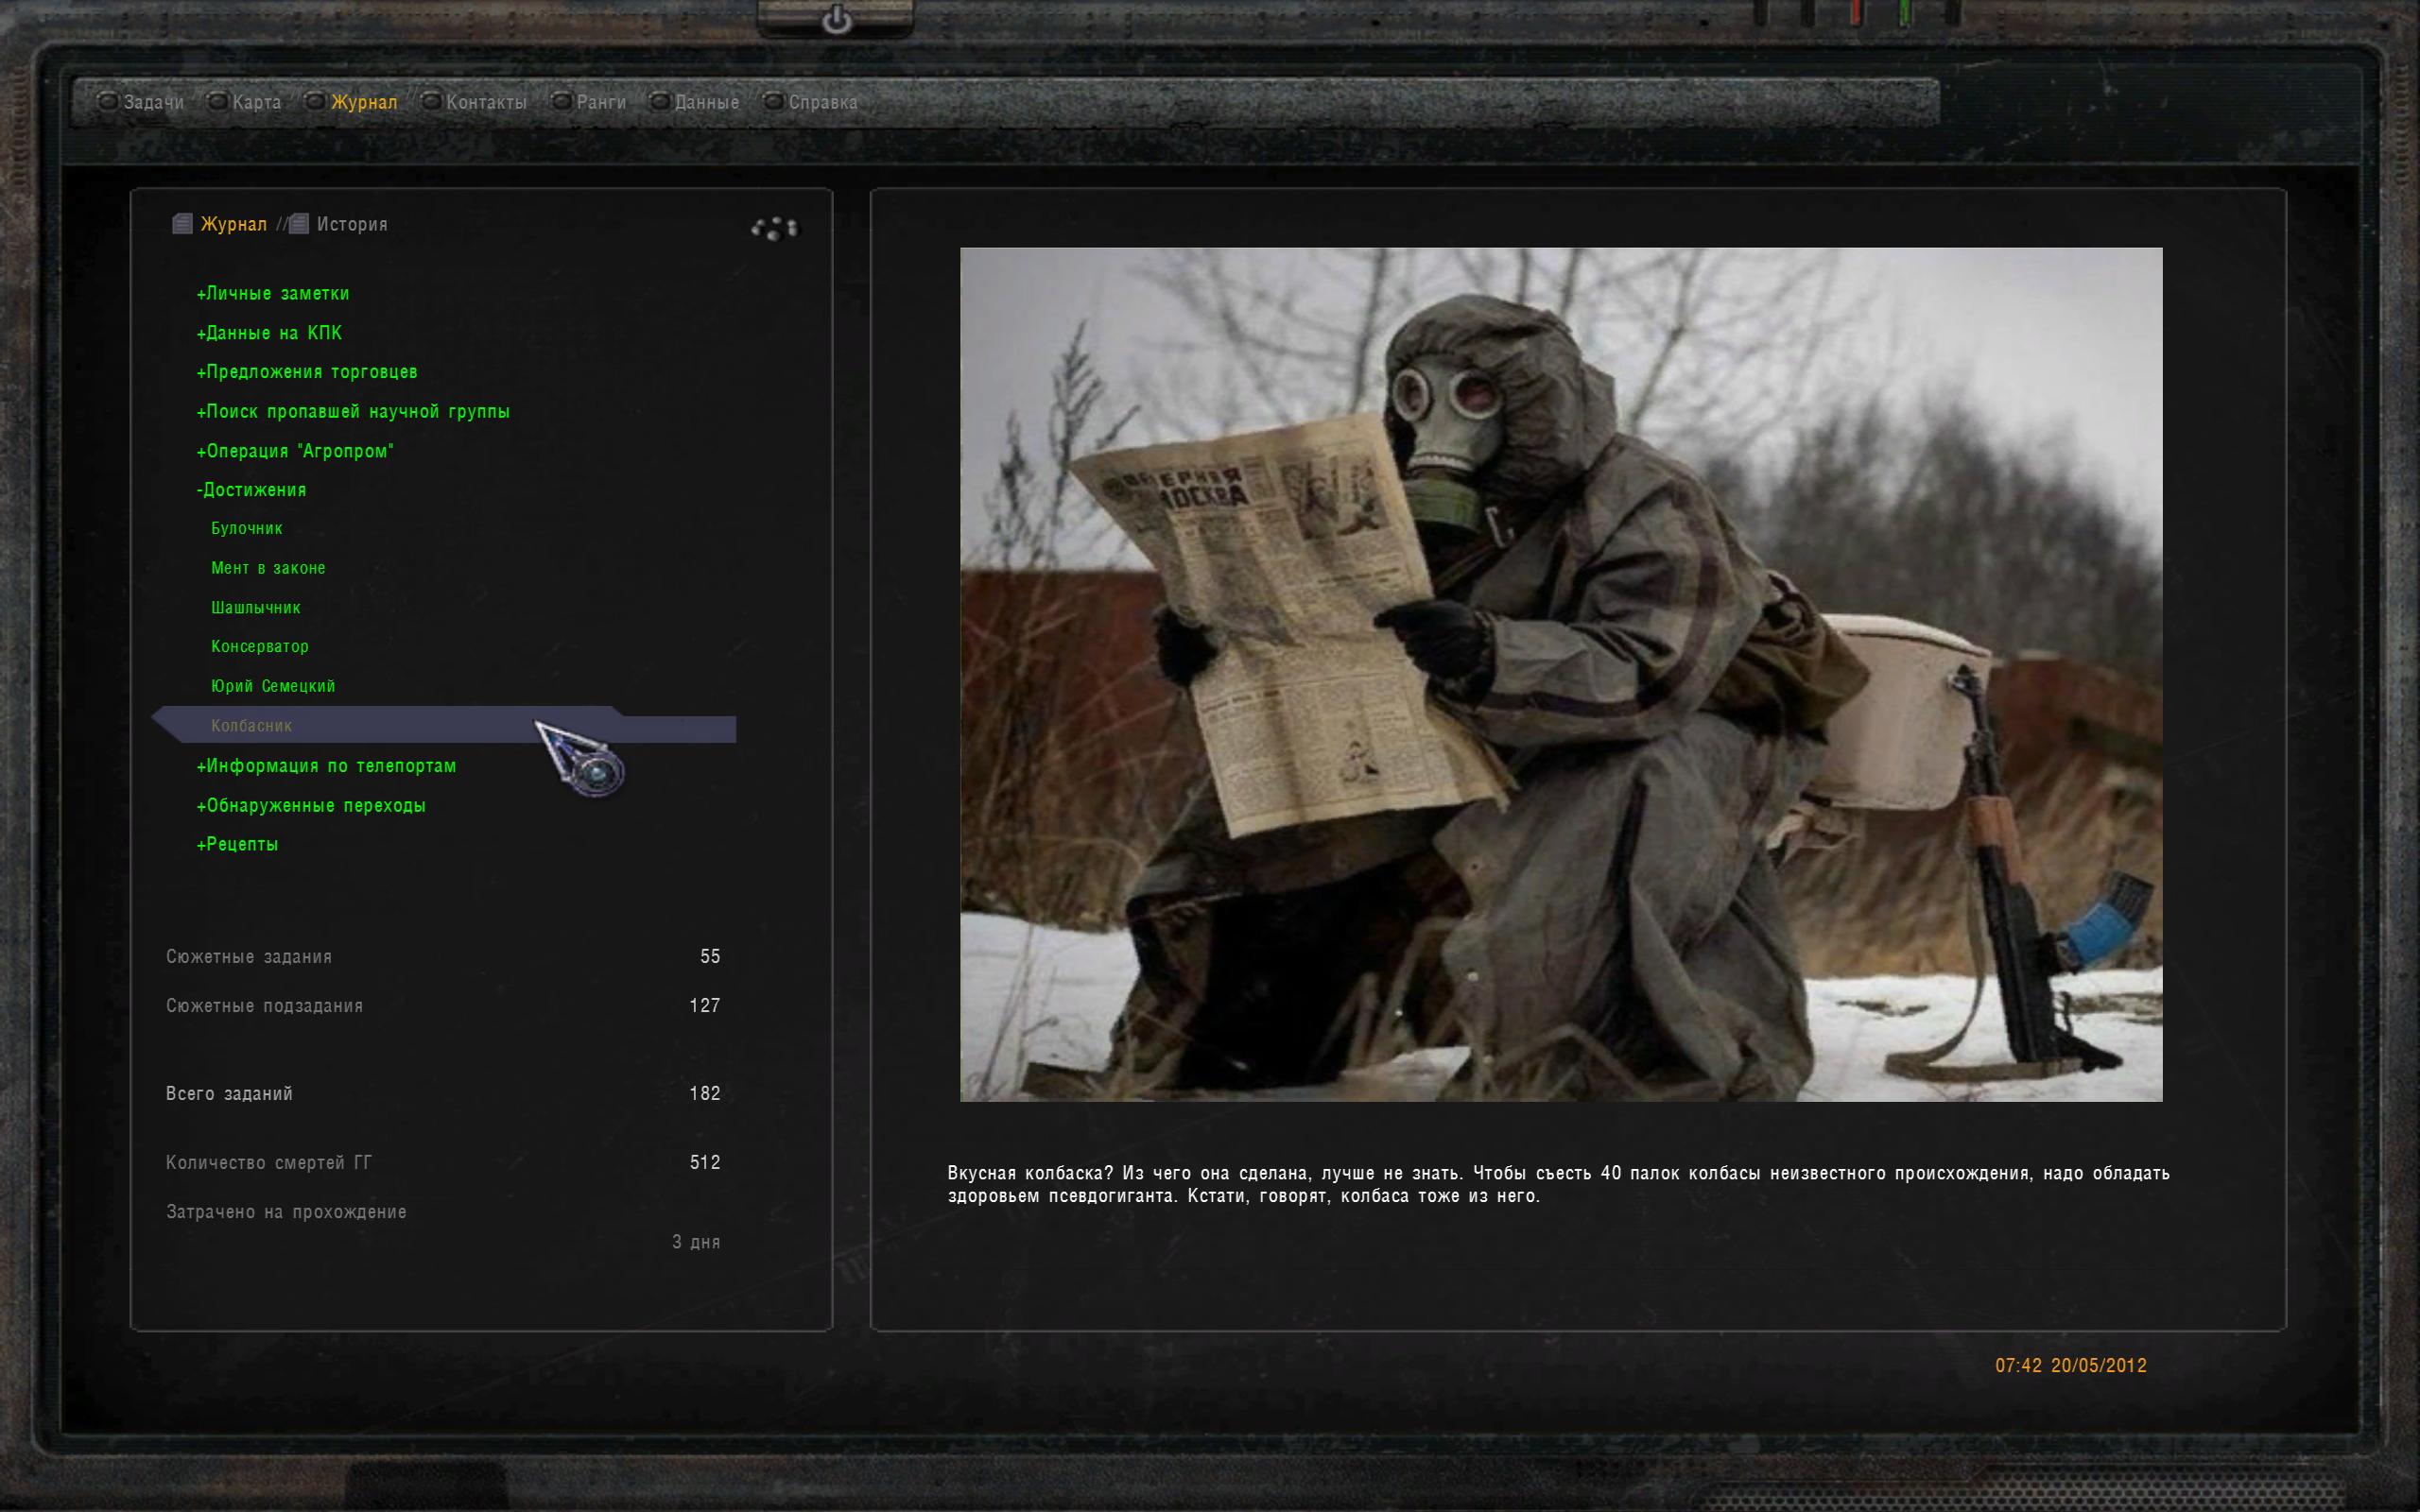Image resolution: width=2420 pixels, height=1512 pixels.
Task: Click the indicator bulb beside Карта
Action: [x=217, y=101]
